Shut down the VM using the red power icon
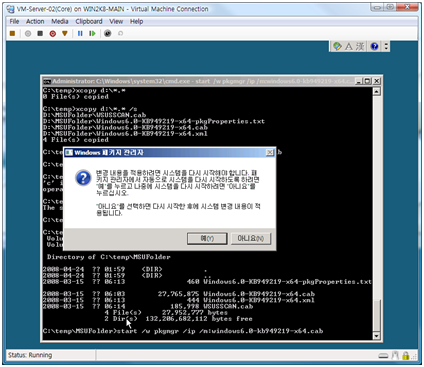The height and width of the screenshot is (367, 424). coord(53,33)
